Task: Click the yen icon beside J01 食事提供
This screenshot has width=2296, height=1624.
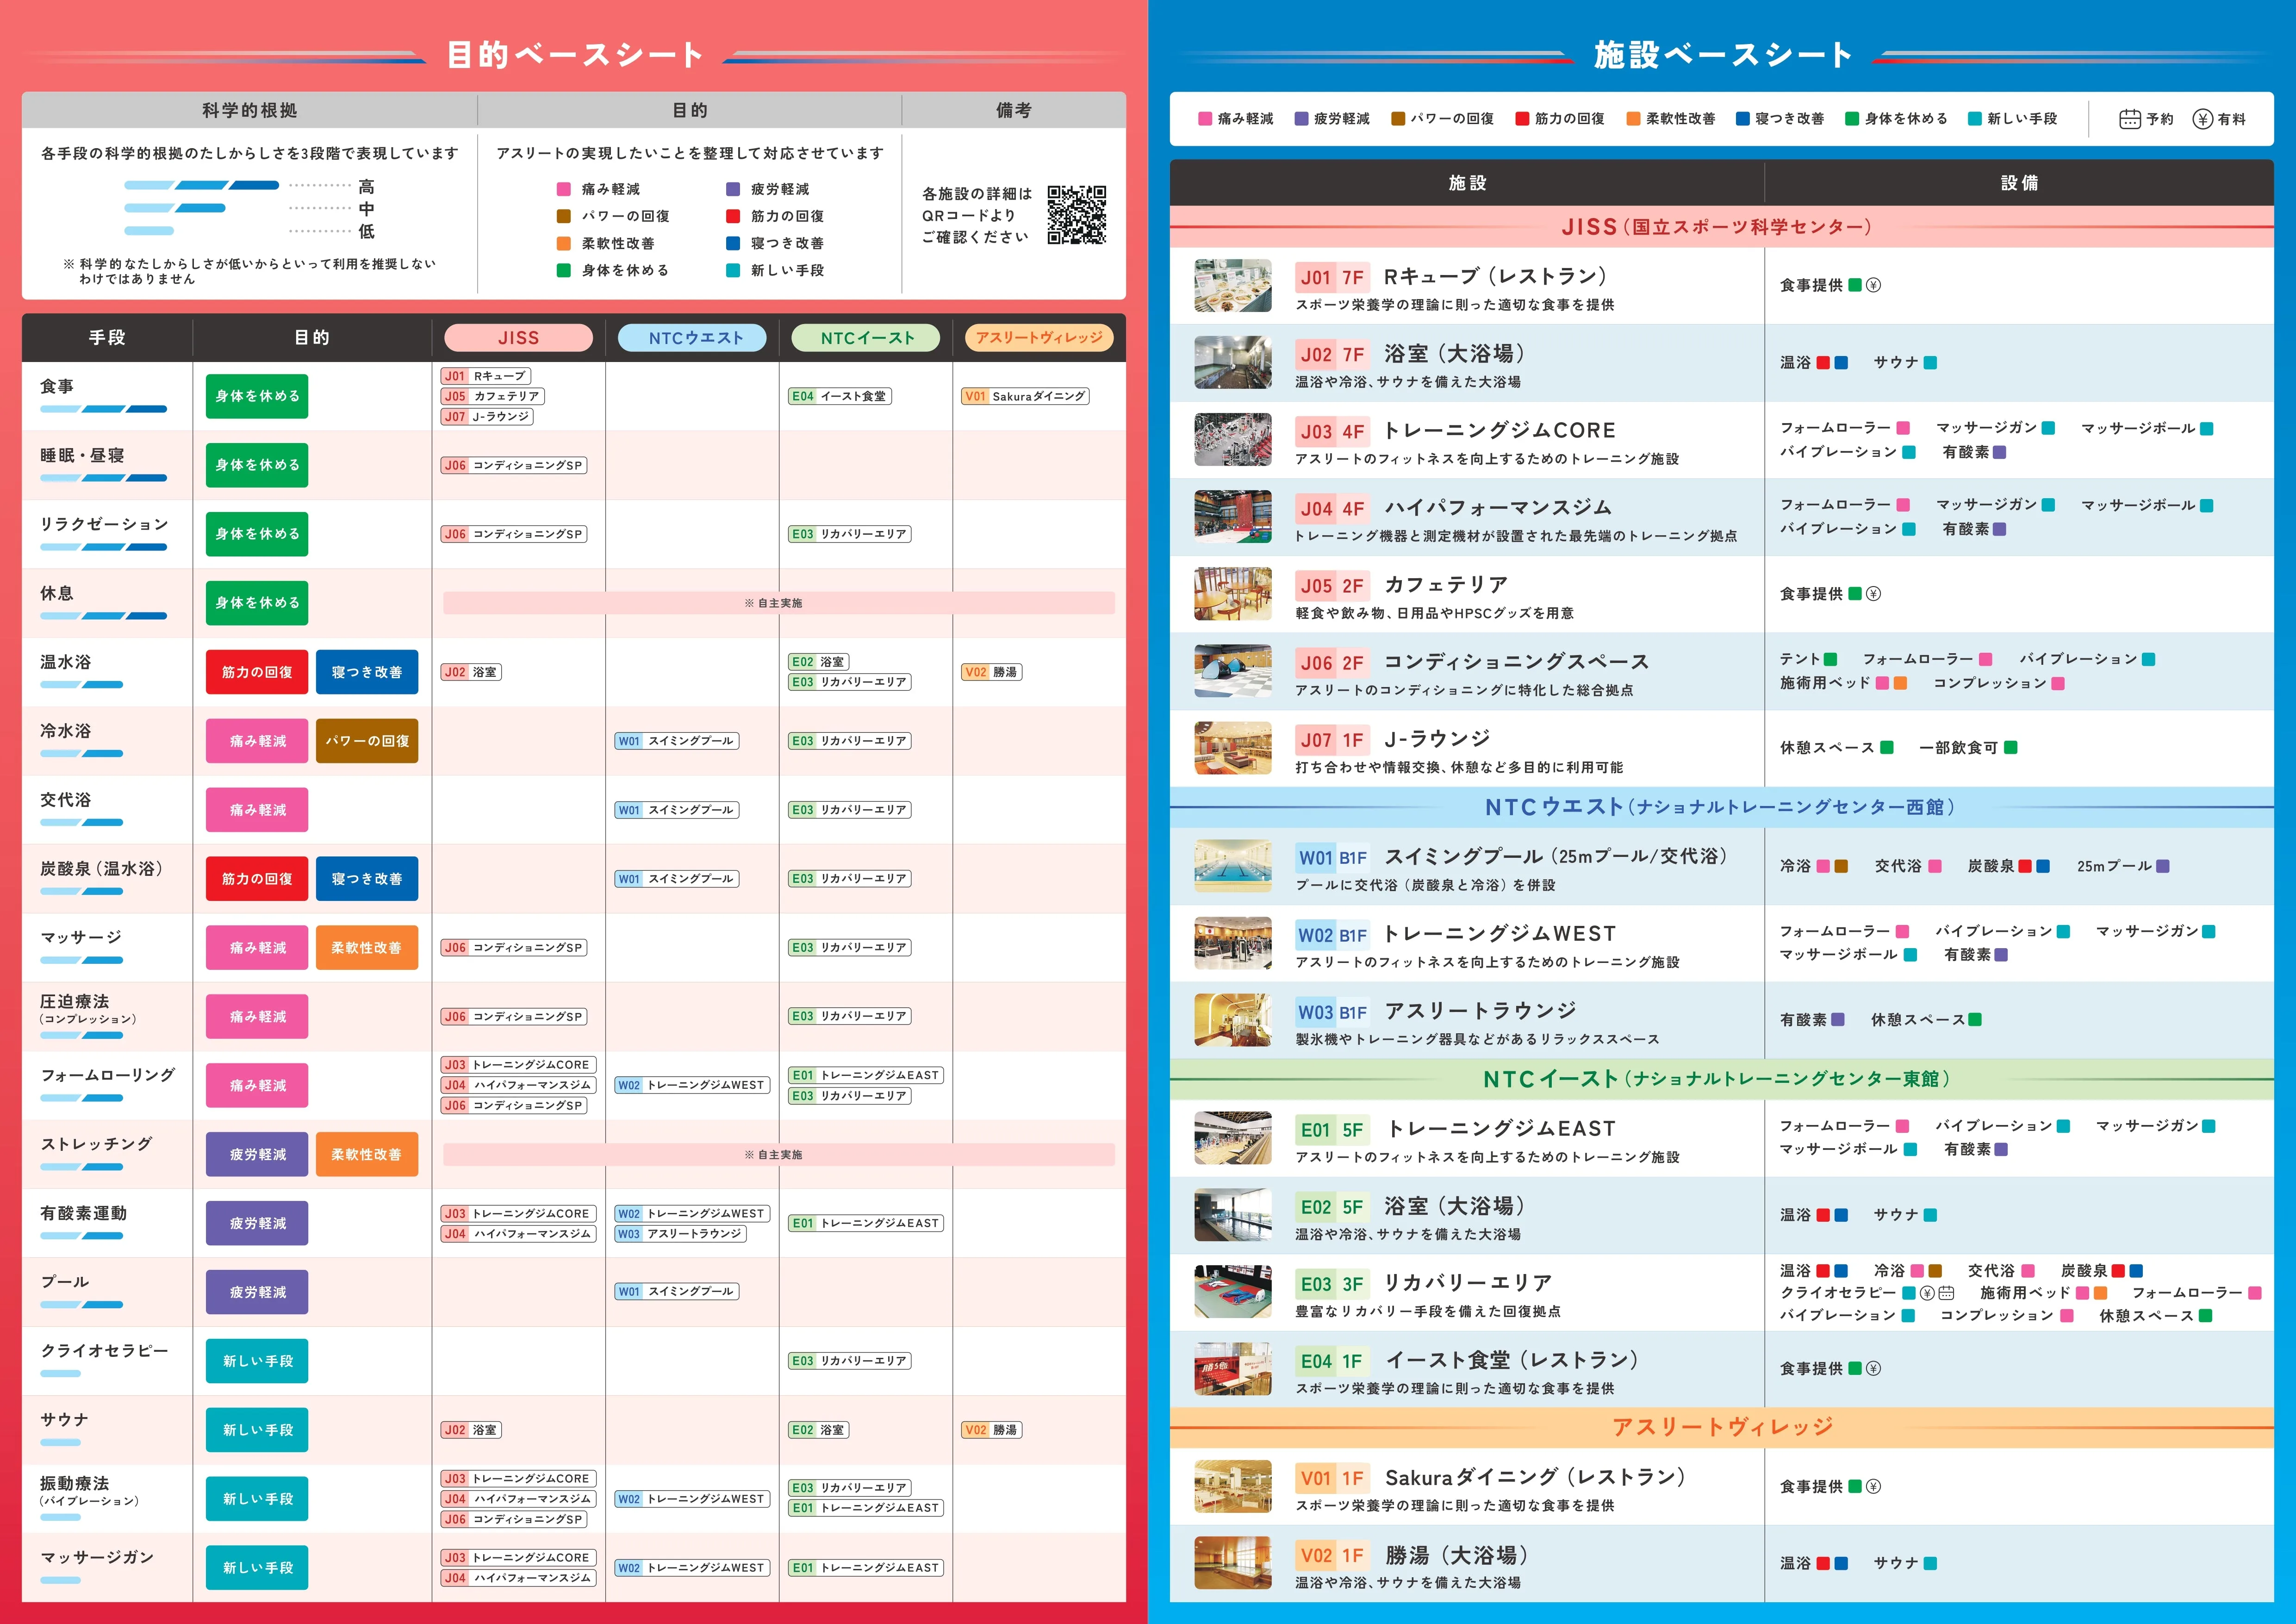Action: click(x=1873, y=285)
